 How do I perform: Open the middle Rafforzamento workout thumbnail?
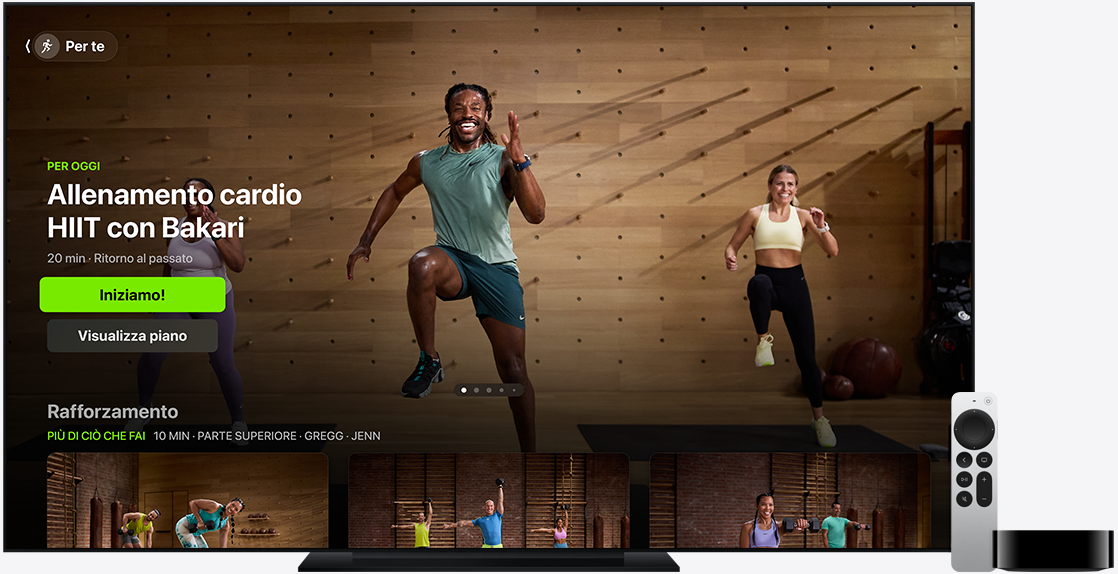click(x=488, y=500)
